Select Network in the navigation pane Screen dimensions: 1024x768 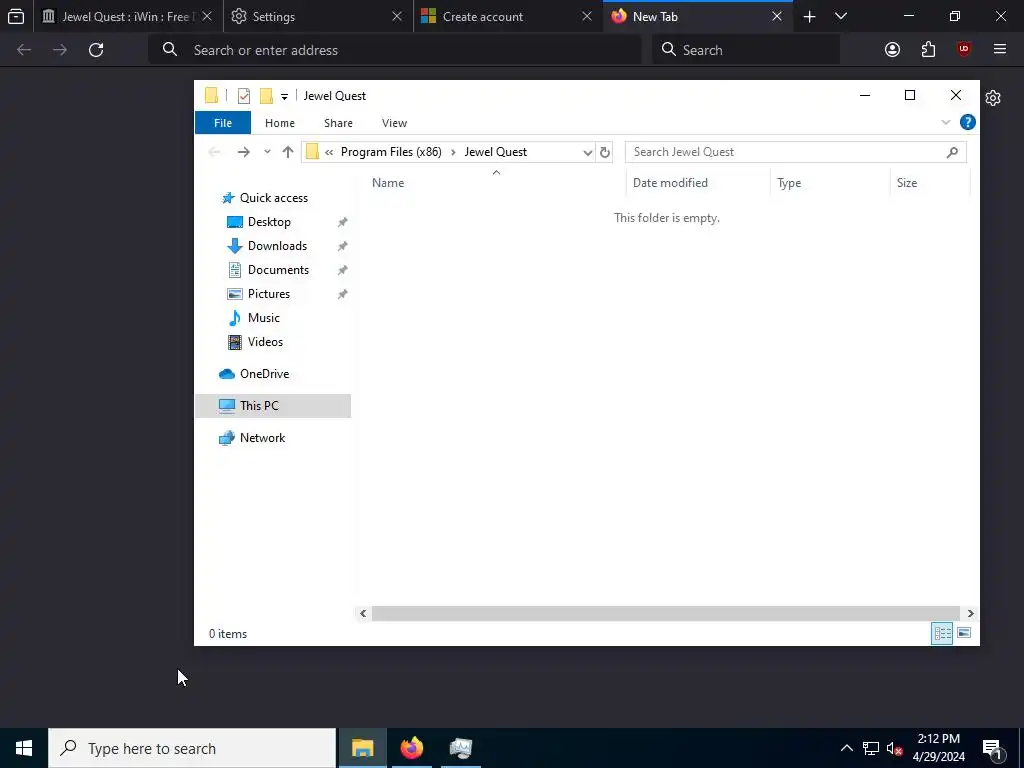262,438
